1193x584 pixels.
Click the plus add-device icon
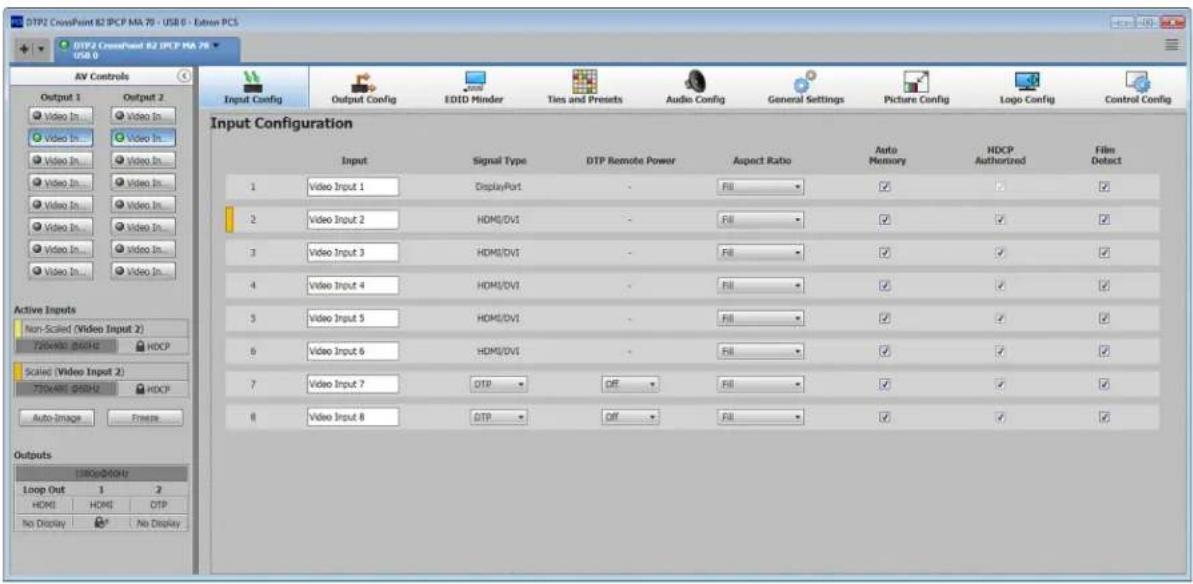[x=25, y=48]
